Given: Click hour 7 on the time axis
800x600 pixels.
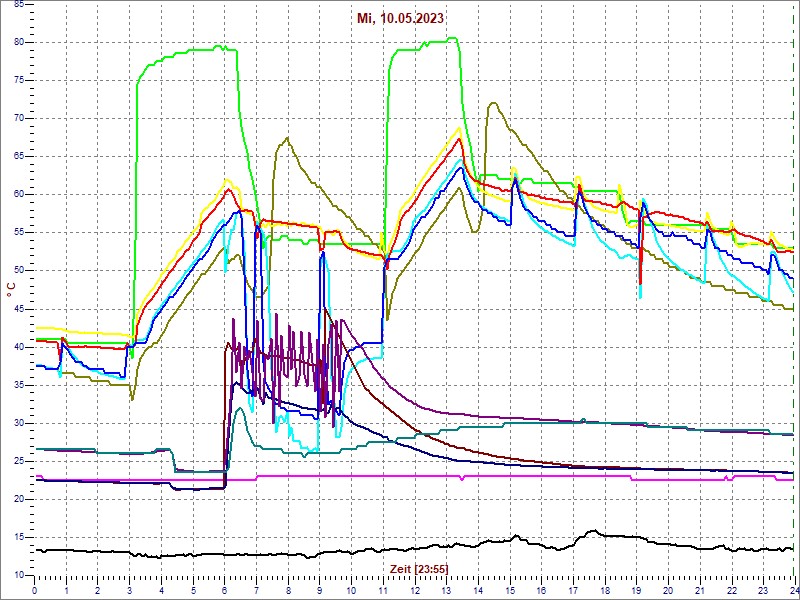Looking at the screenshot, I should click(257, 590).
